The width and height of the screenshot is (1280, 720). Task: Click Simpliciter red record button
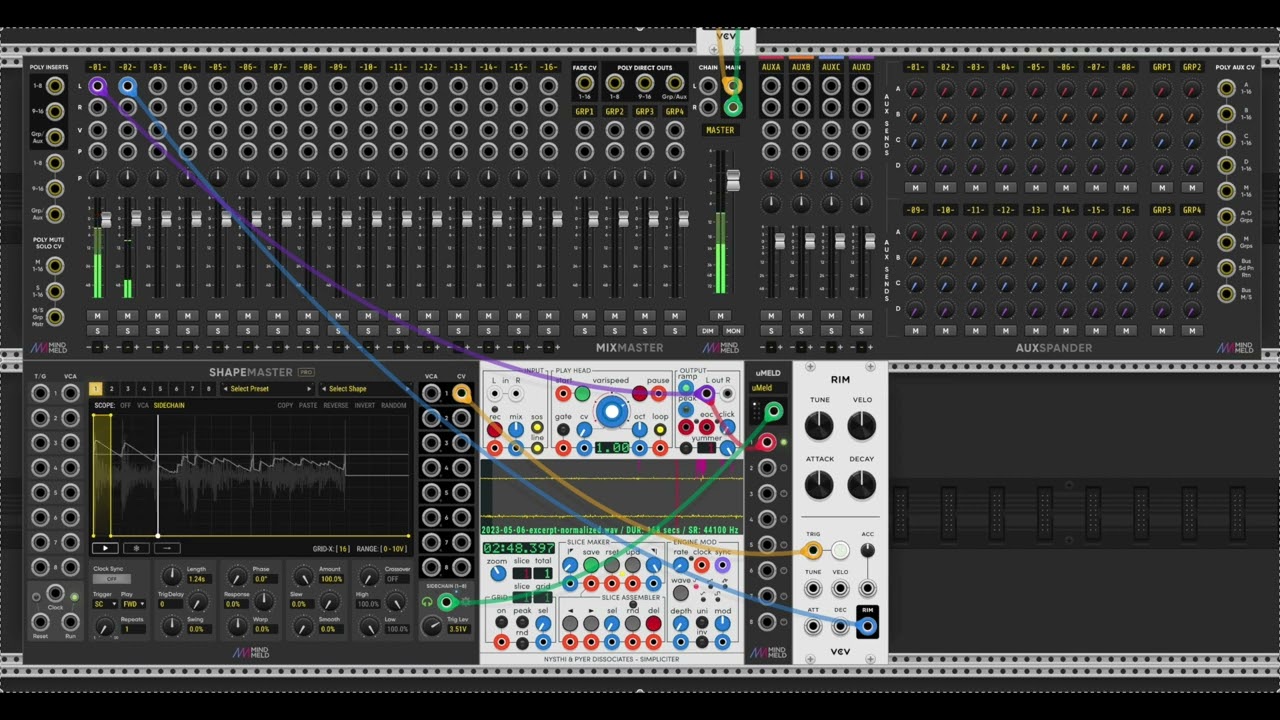click(x=494, y=430)
